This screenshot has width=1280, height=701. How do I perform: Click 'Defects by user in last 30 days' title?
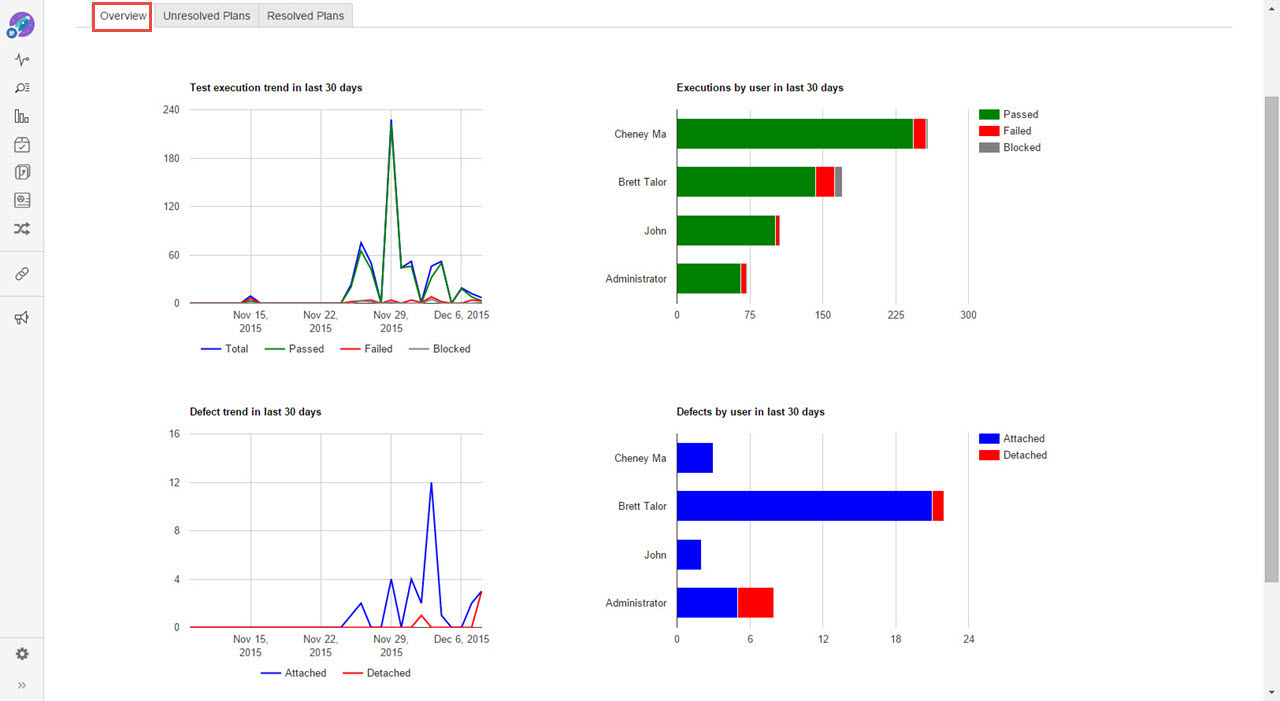[751, 412]
